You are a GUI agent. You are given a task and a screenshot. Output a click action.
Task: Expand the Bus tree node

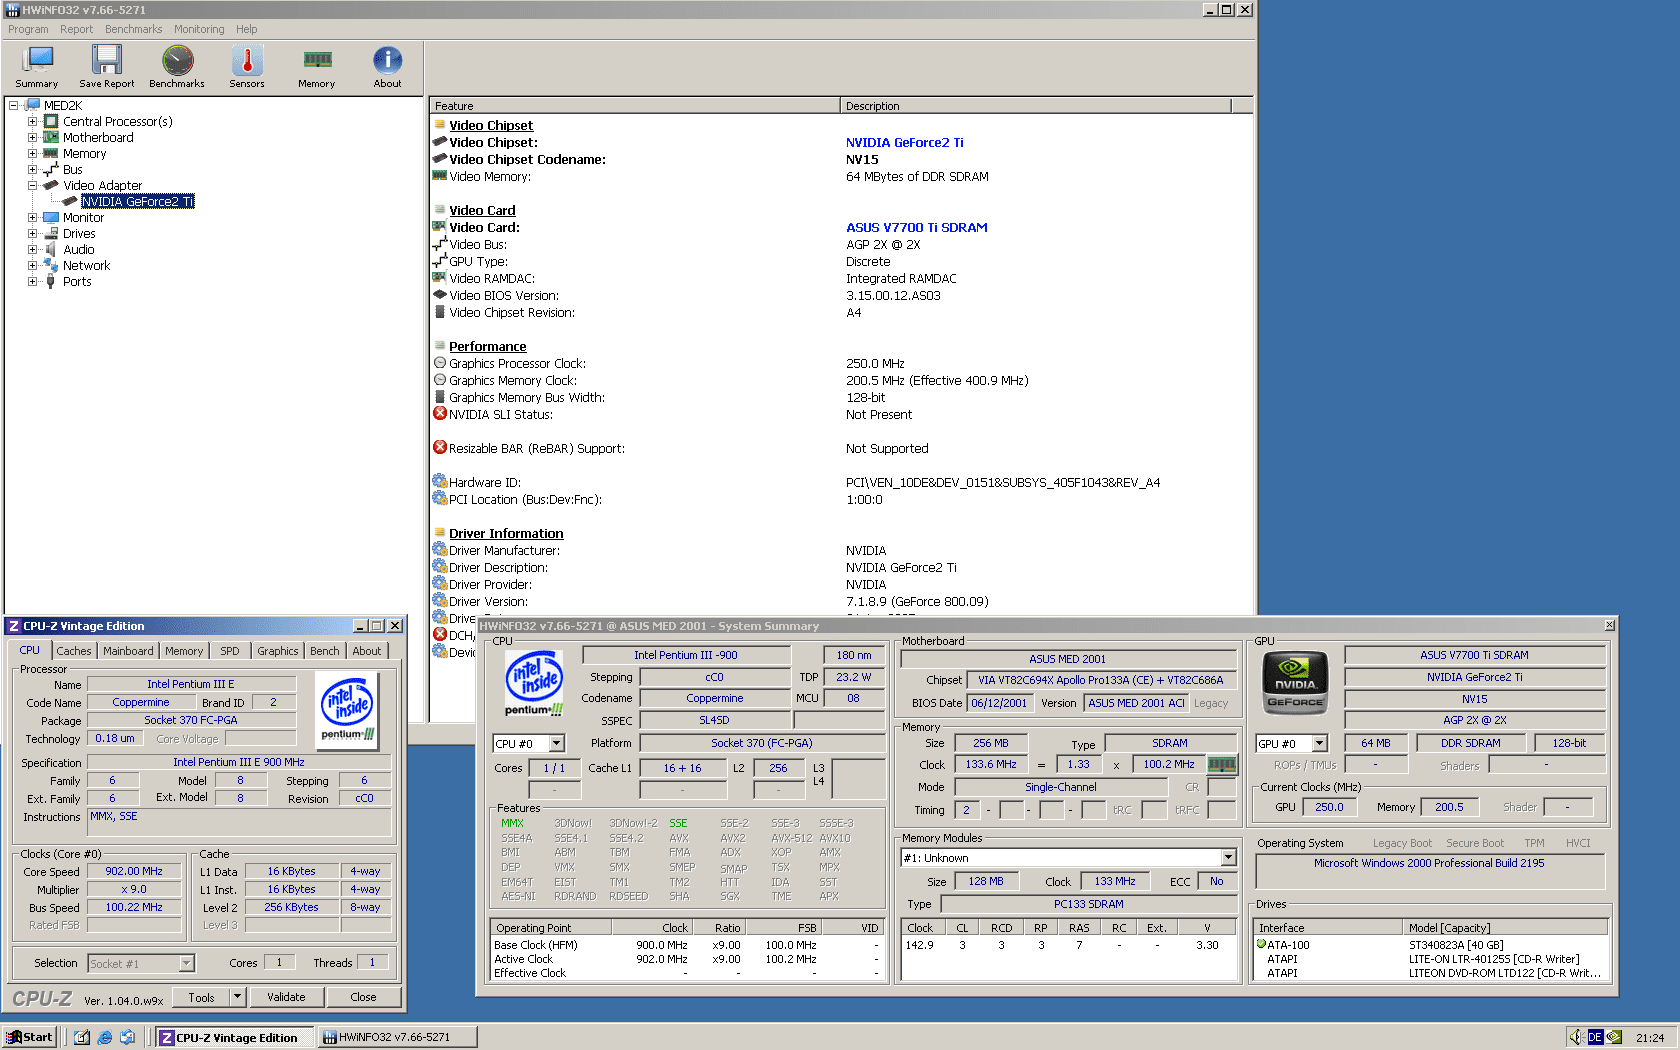point(32,169)
